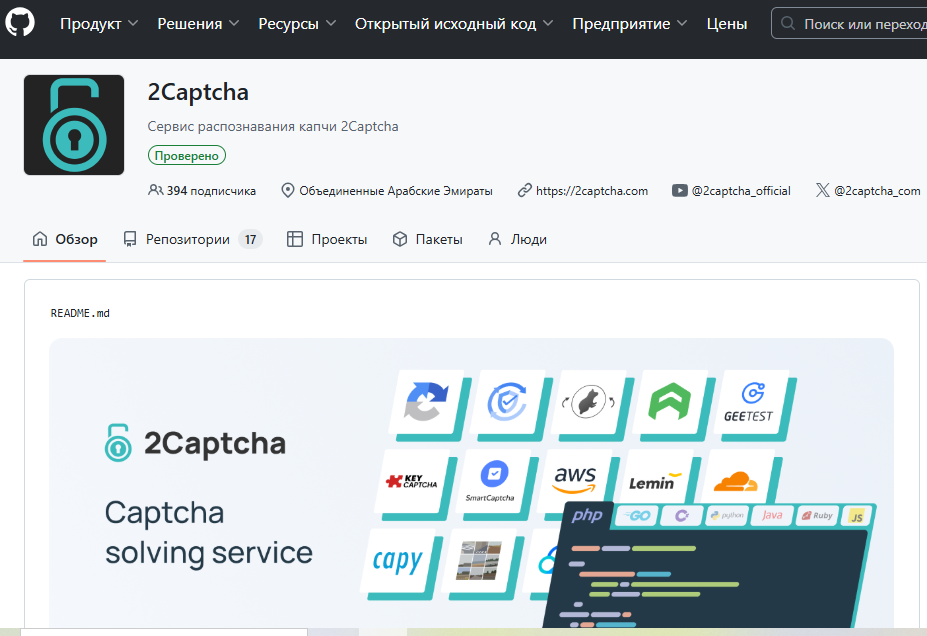The width and height of the screenshot is (927, 636).
Task: Click the location pin before Объединенные Арабские Эмираты
Action: tap(287, 190)
